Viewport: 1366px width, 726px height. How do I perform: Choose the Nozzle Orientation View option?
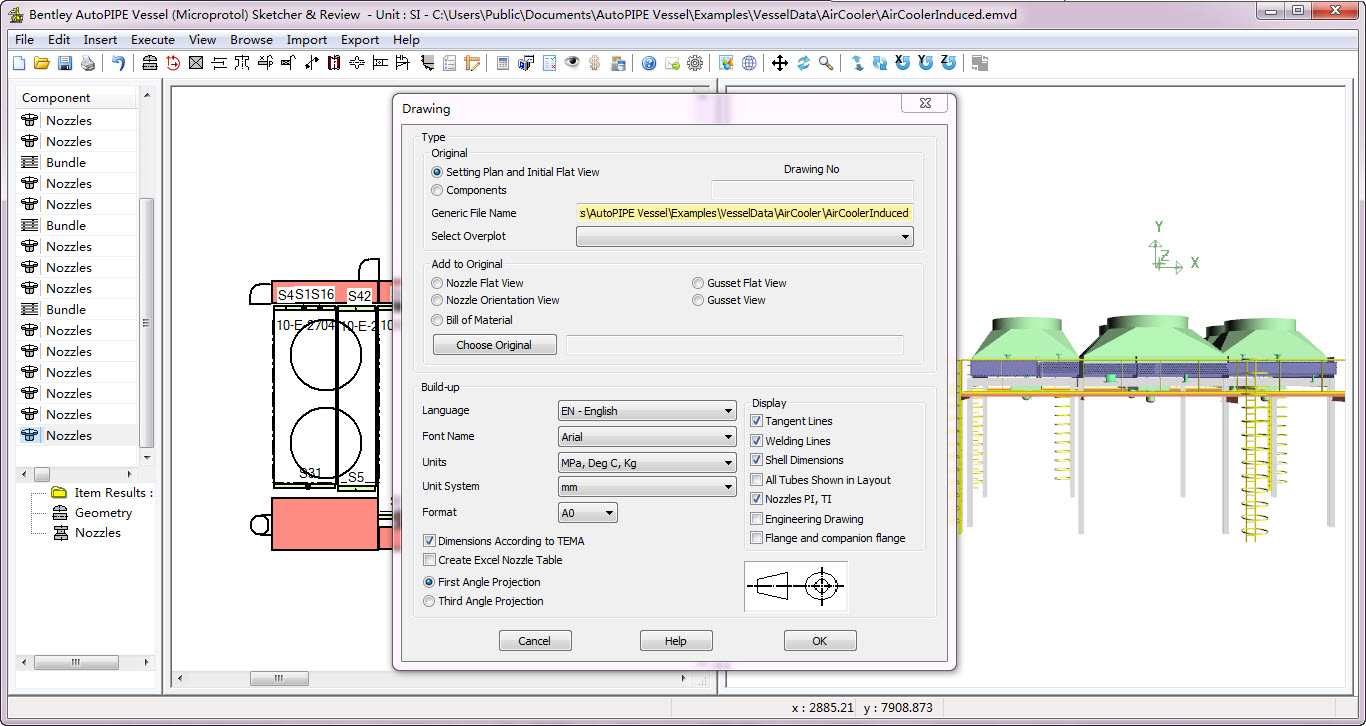(495, 300)
